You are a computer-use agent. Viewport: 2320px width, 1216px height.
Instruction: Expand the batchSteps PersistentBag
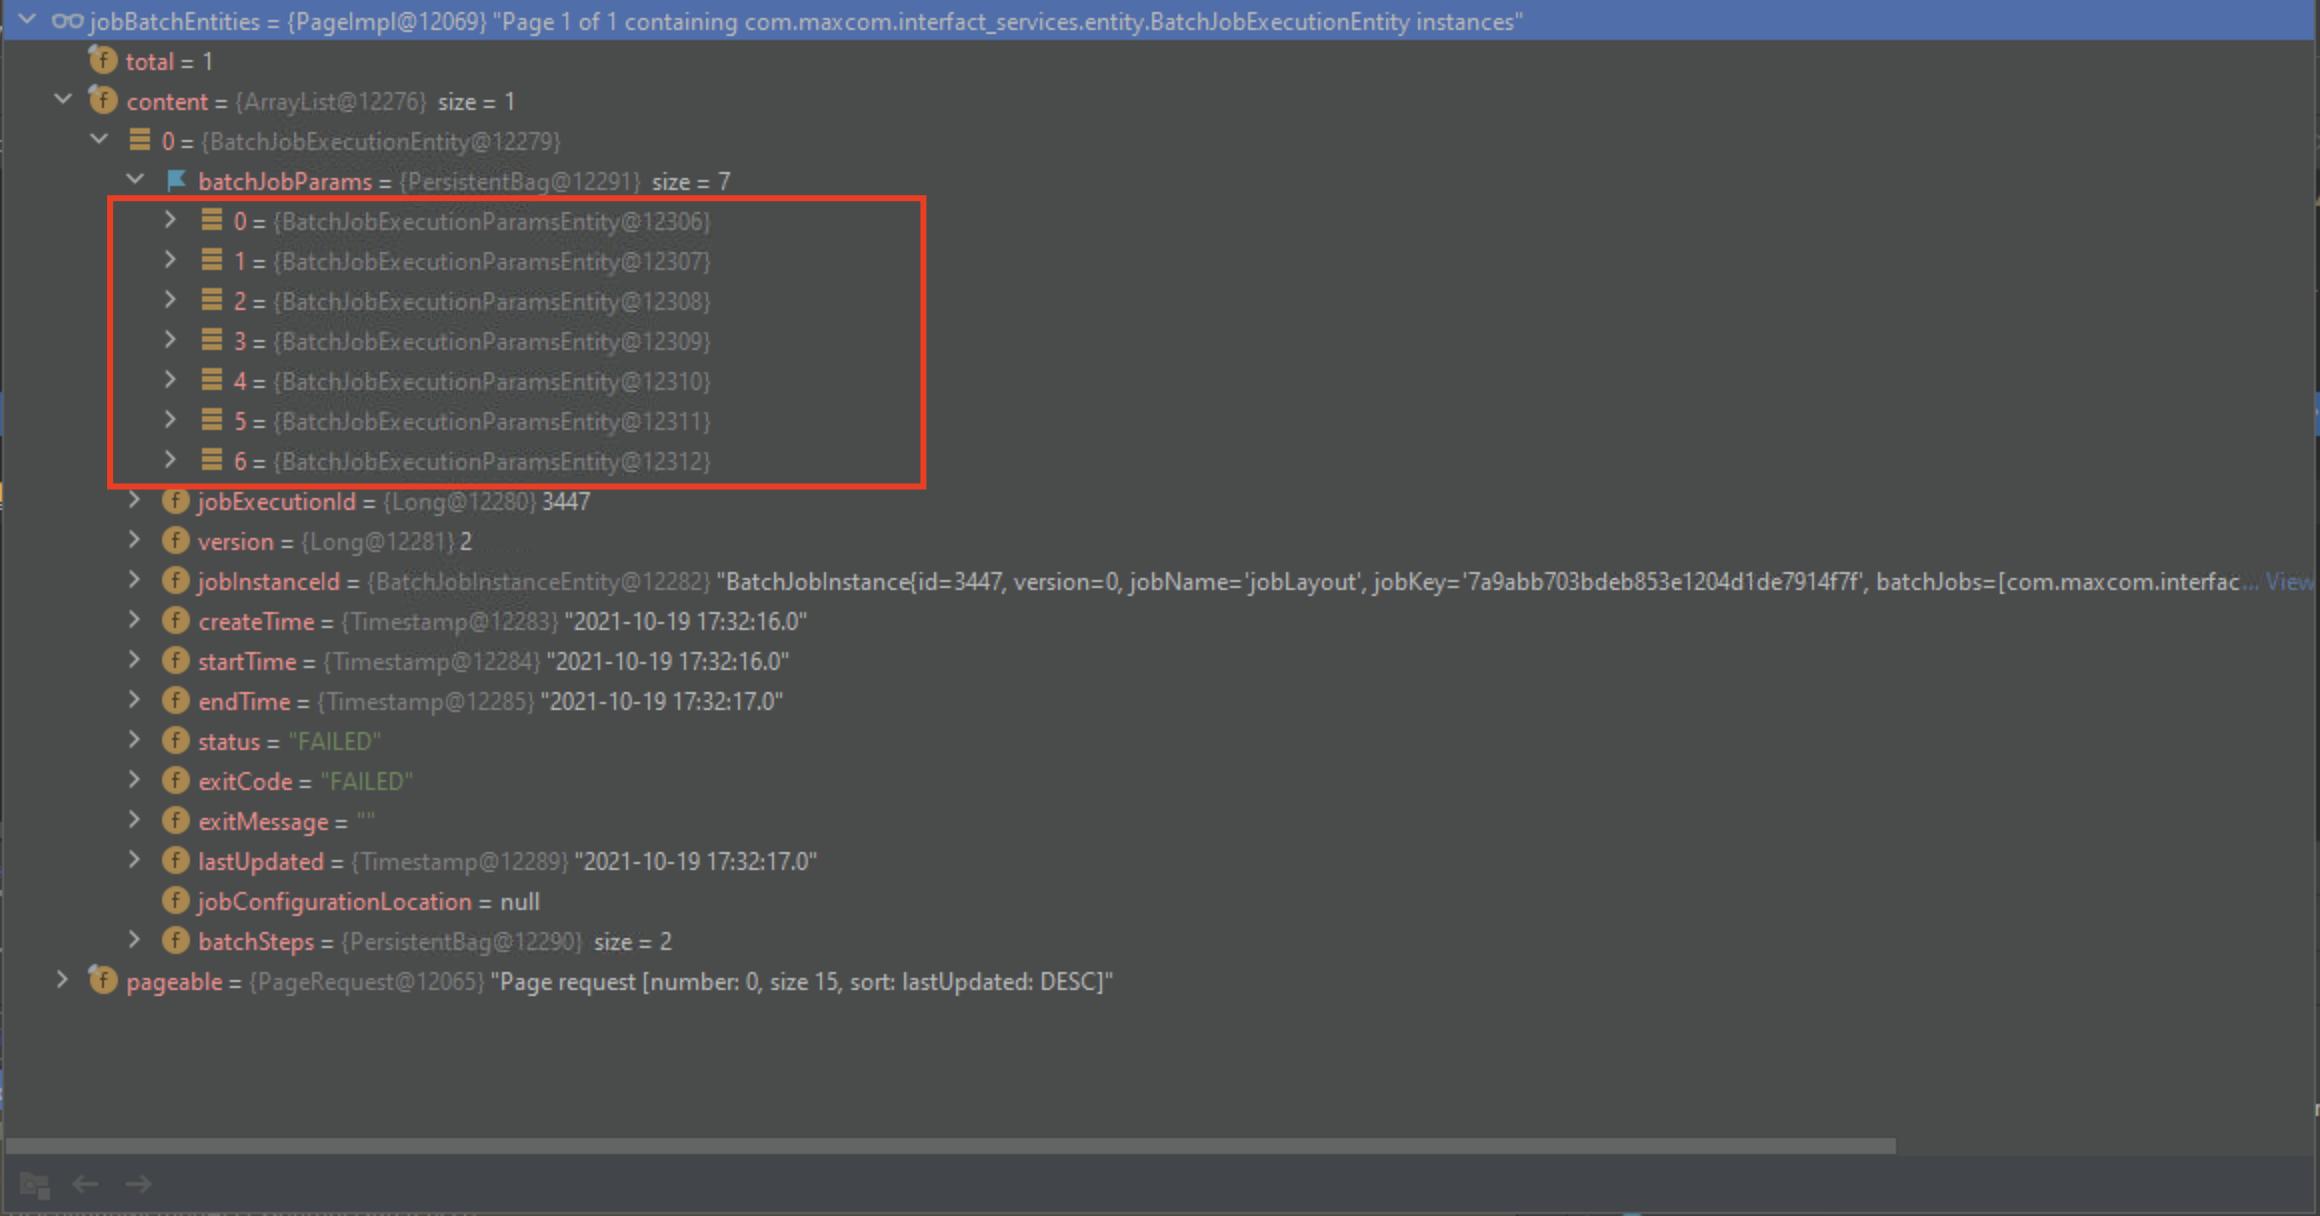tap(135, 940)
